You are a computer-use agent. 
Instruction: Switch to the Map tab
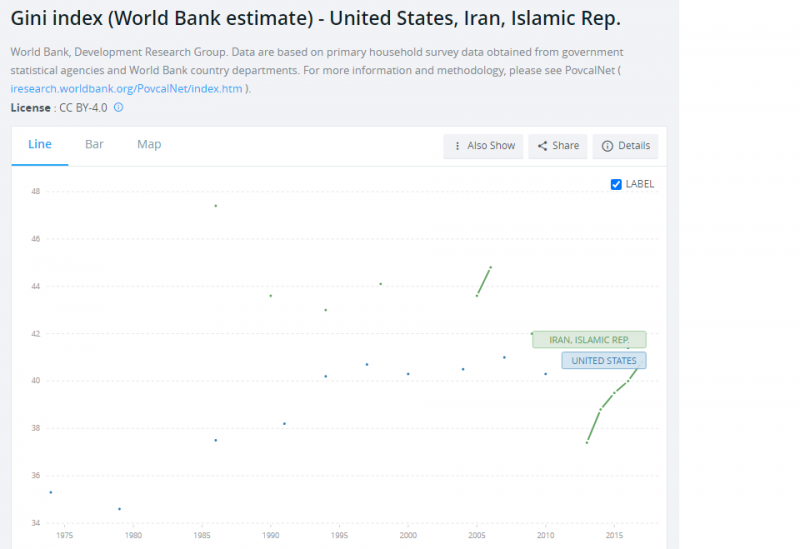149,144
